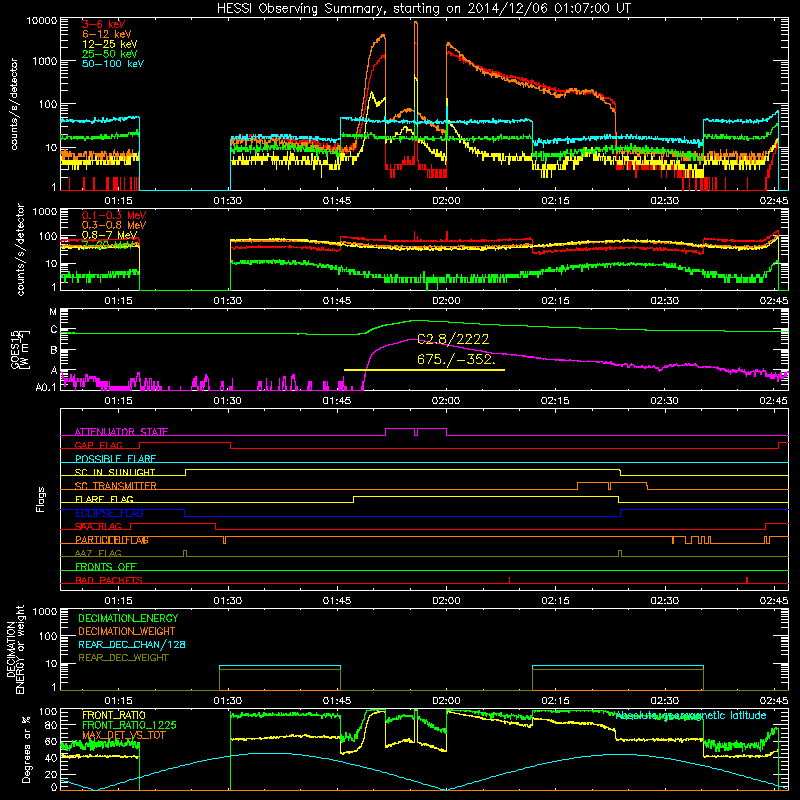800x800 pixels.
Task: Click the DECIMATION_ENERGY legend label
Action: 128,618
